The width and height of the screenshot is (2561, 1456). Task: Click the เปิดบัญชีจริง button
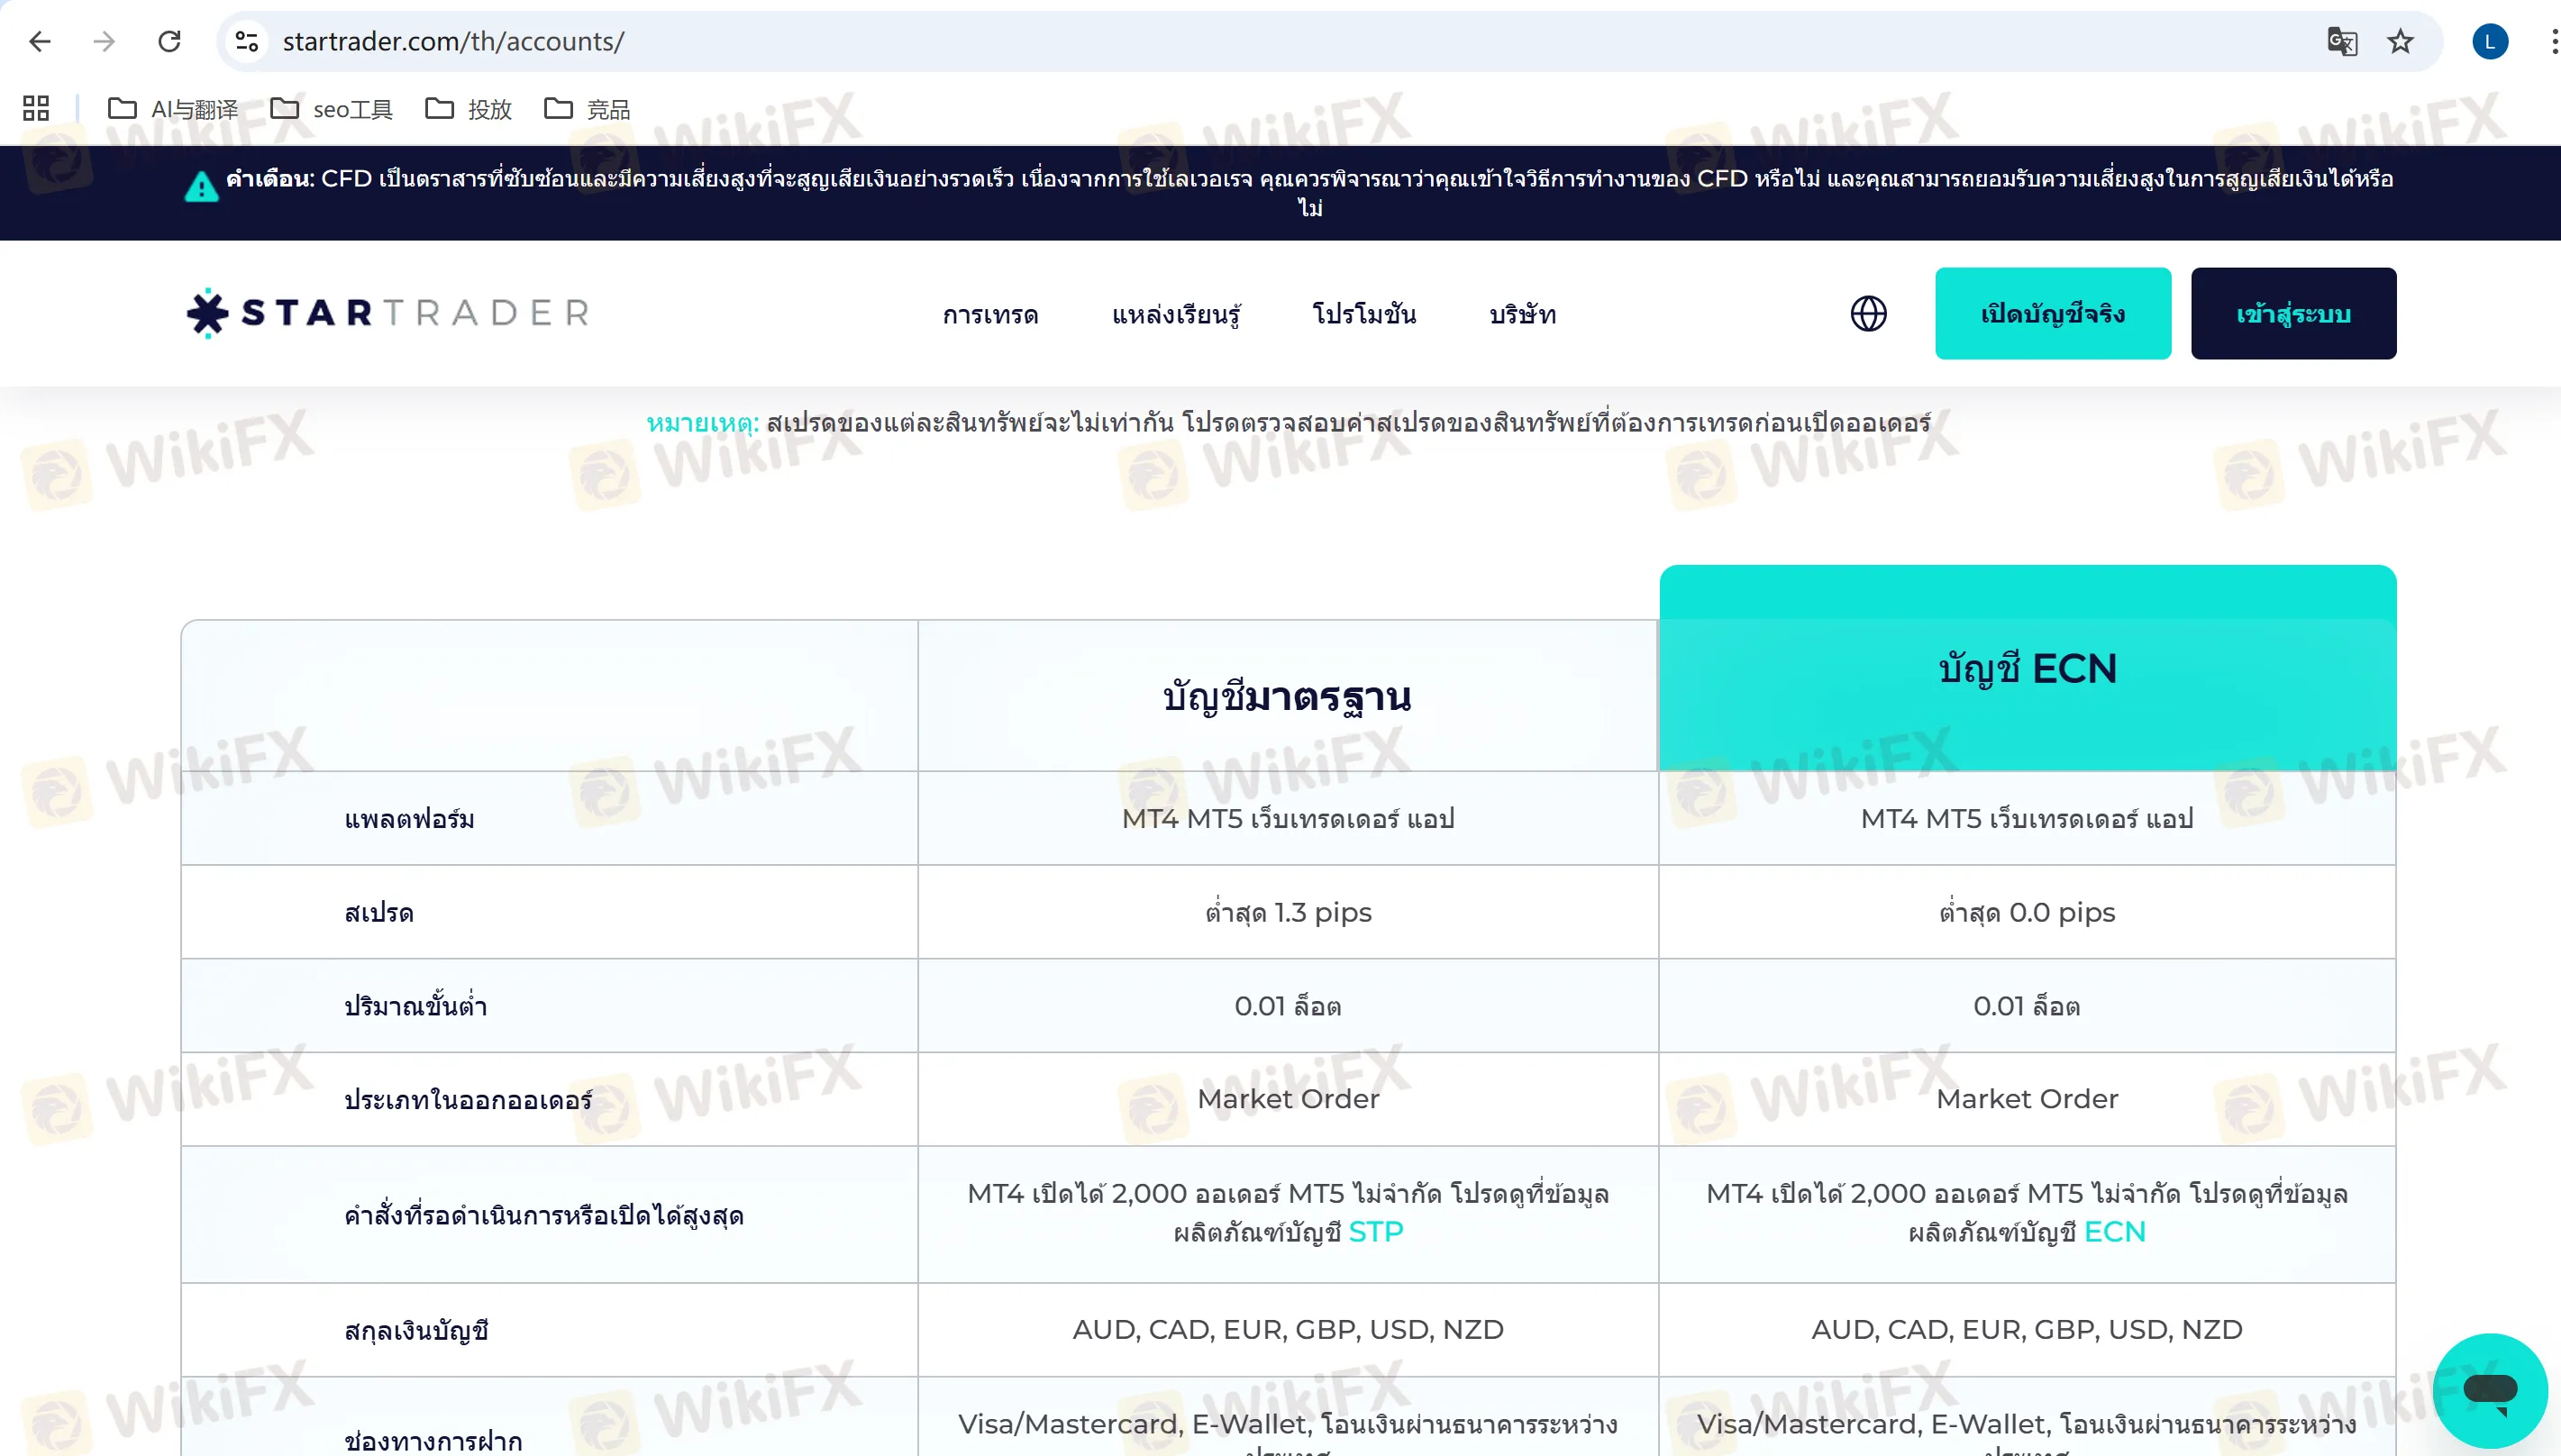[x=2054, y=313]
